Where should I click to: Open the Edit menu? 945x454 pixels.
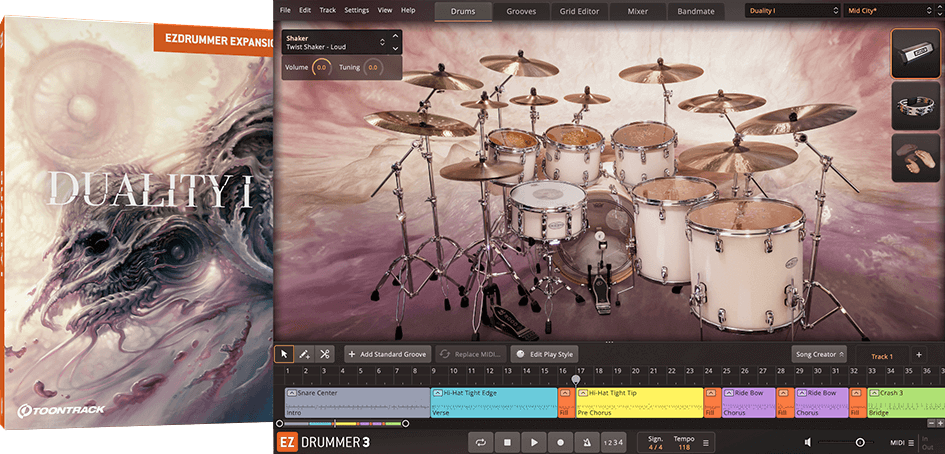(305, 10)
